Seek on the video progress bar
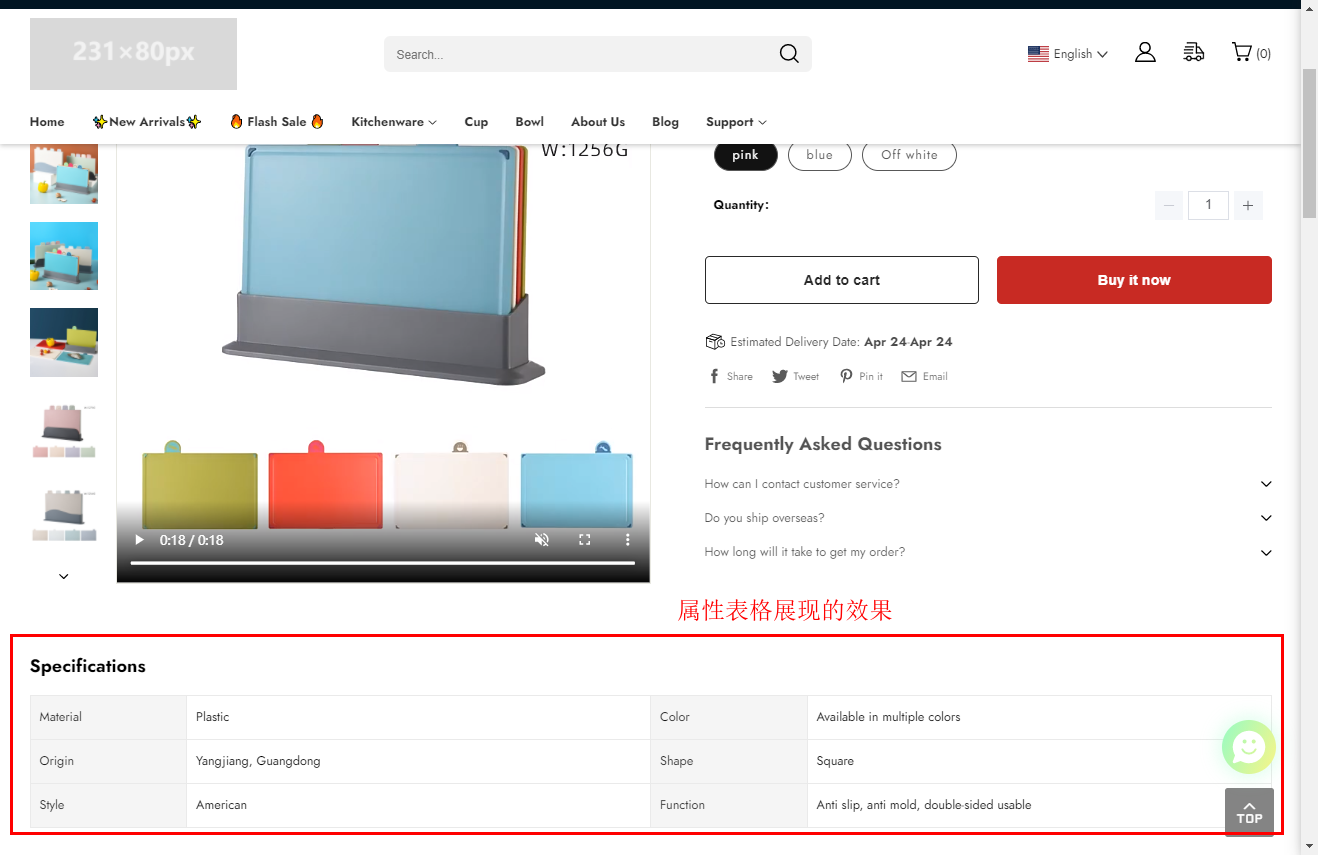 [x=383, y=564]
